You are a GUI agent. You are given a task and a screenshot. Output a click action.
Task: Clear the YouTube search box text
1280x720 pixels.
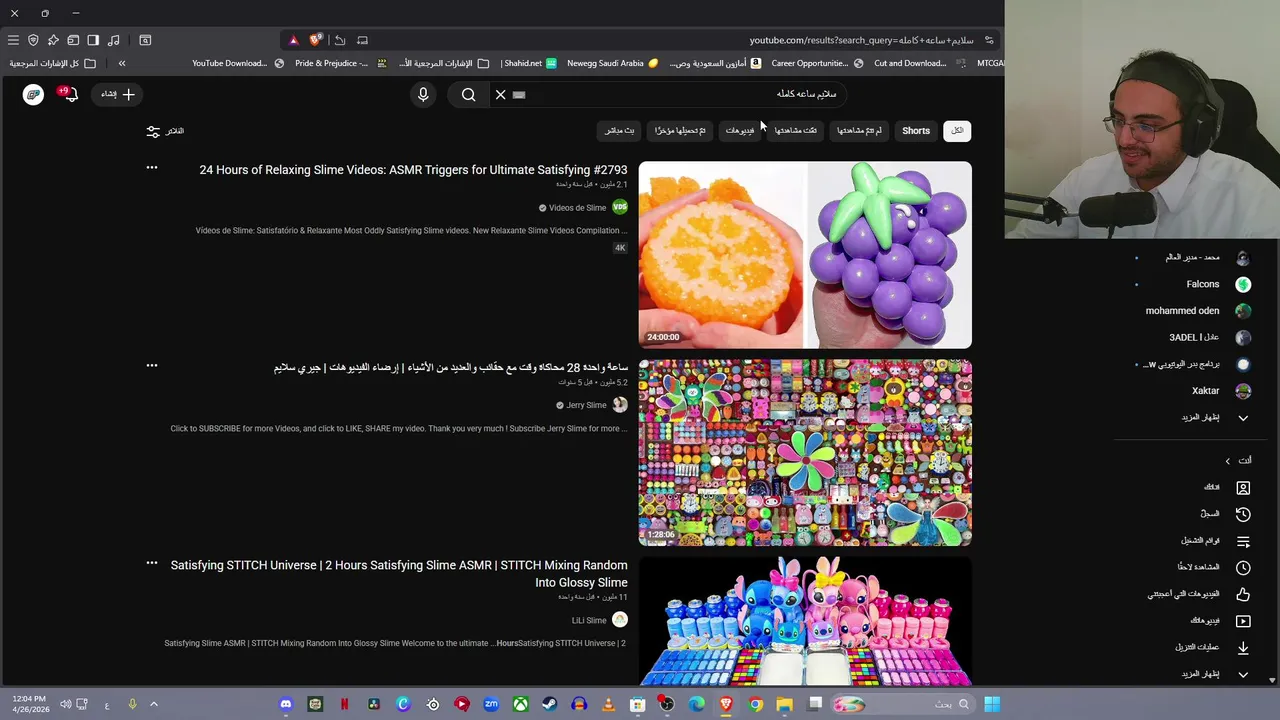pos(500,94)
